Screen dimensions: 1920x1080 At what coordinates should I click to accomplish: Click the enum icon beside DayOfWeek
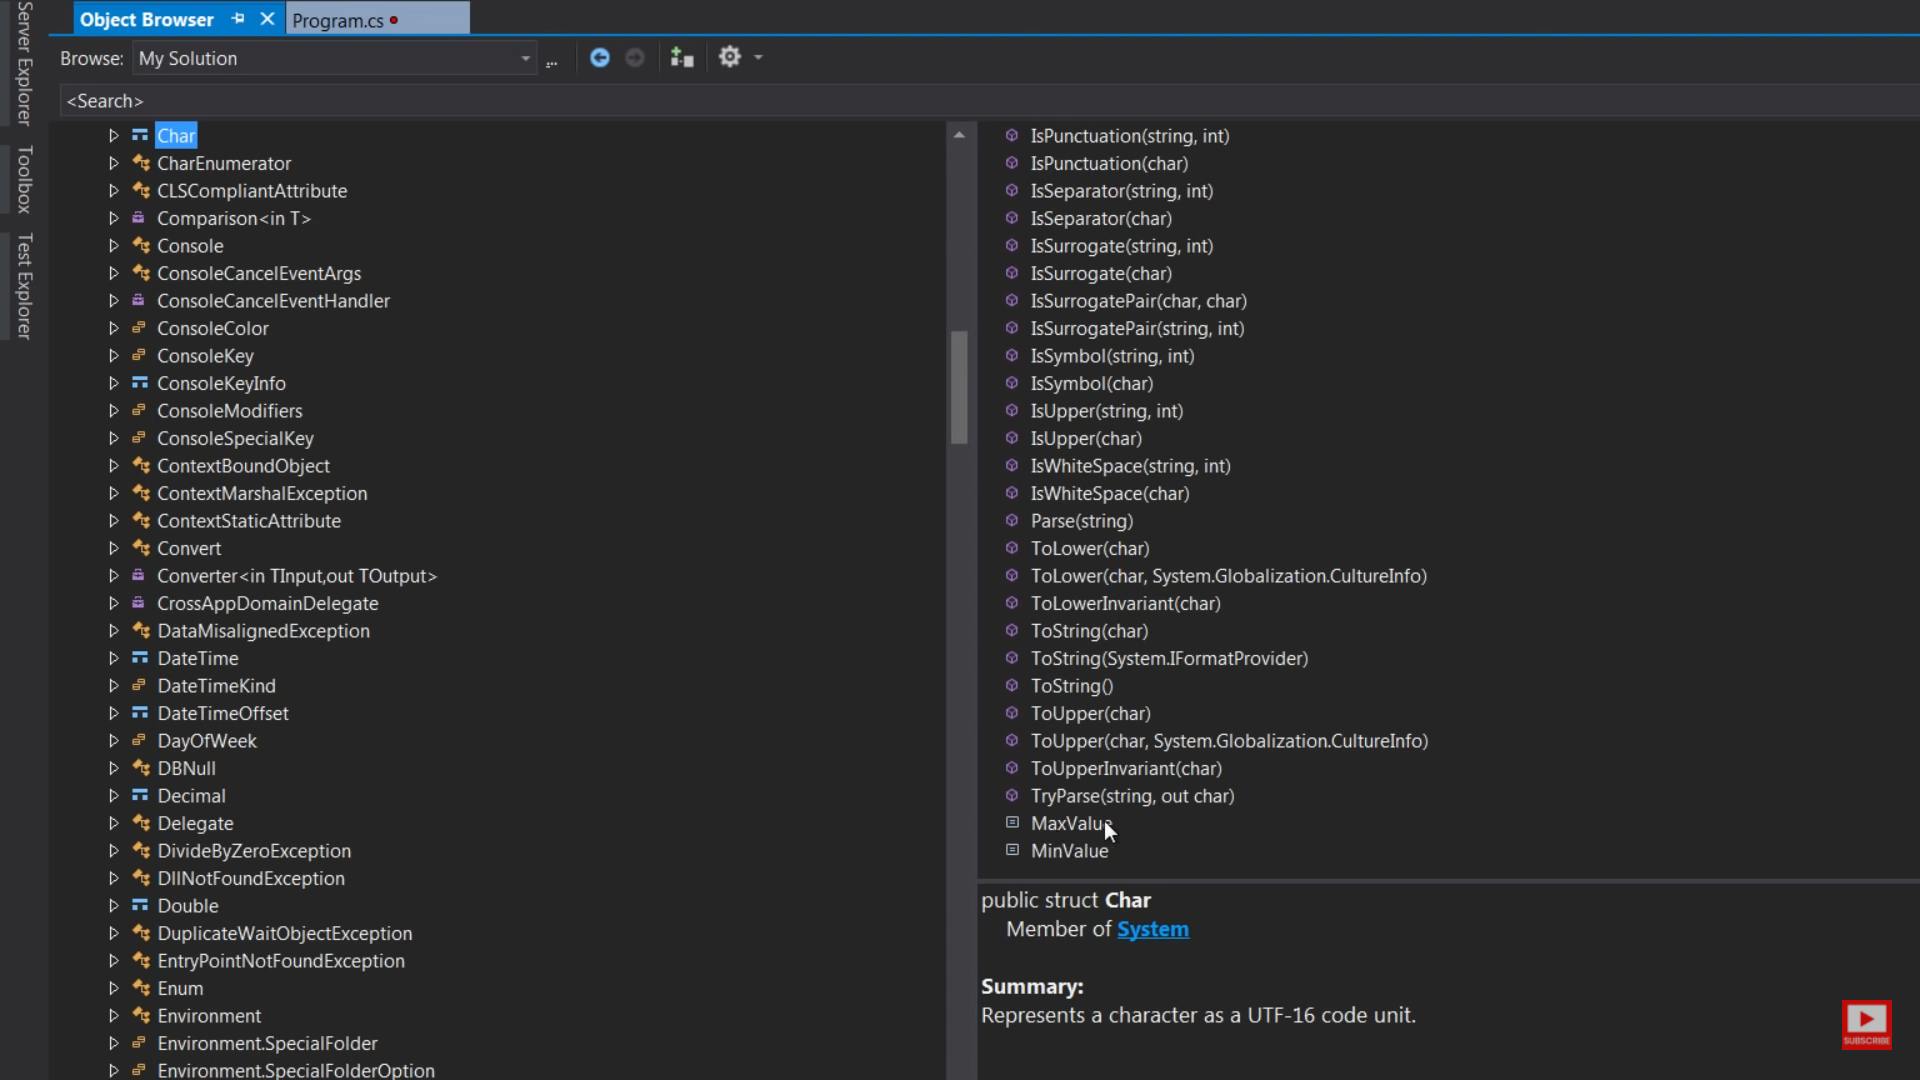click(139, 741)
